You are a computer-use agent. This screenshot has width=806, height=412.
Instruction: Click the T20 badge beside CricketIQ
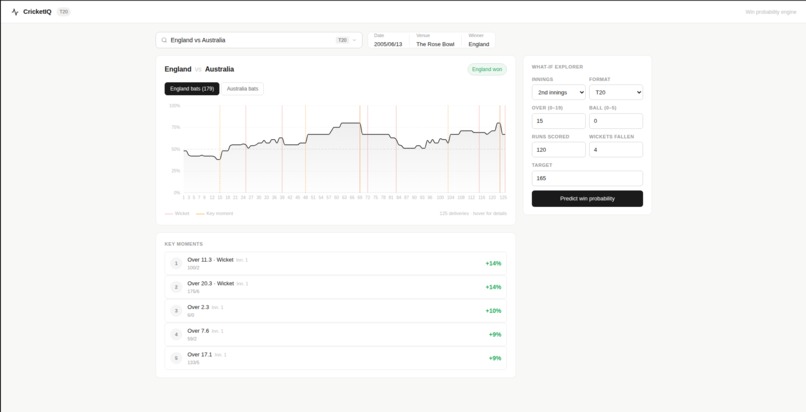tap(63, 12)
